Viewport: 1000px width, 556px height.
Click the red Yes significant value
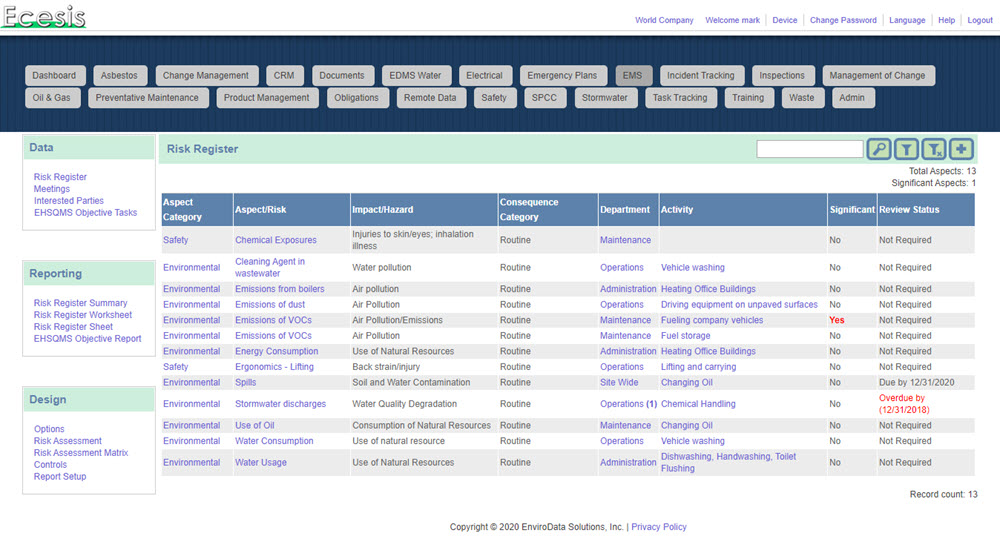click(836, 320)
